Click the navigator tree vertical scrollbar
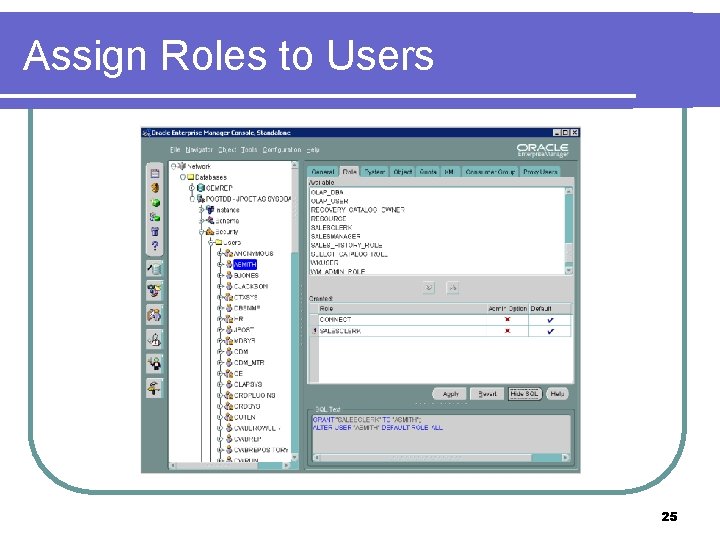The width and height of the screenshot is (720, 540). pos(295,312)
